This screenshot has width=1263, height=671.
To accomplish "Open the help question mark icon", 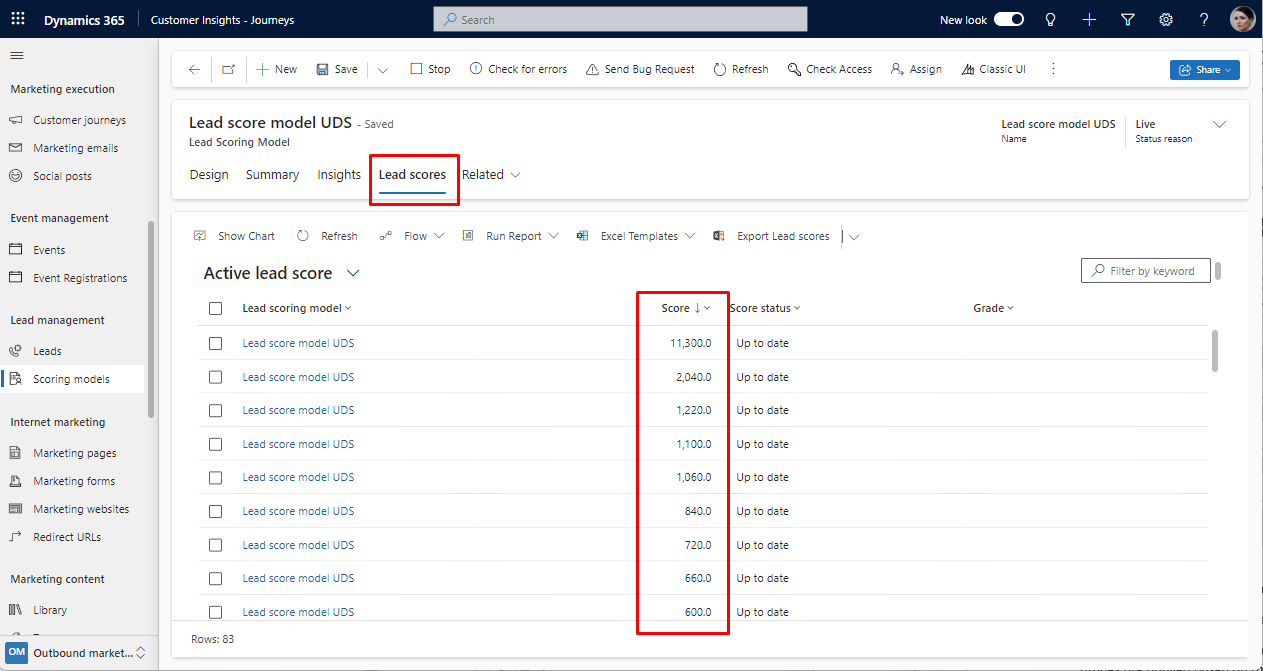I will [x=1204, y=19].
